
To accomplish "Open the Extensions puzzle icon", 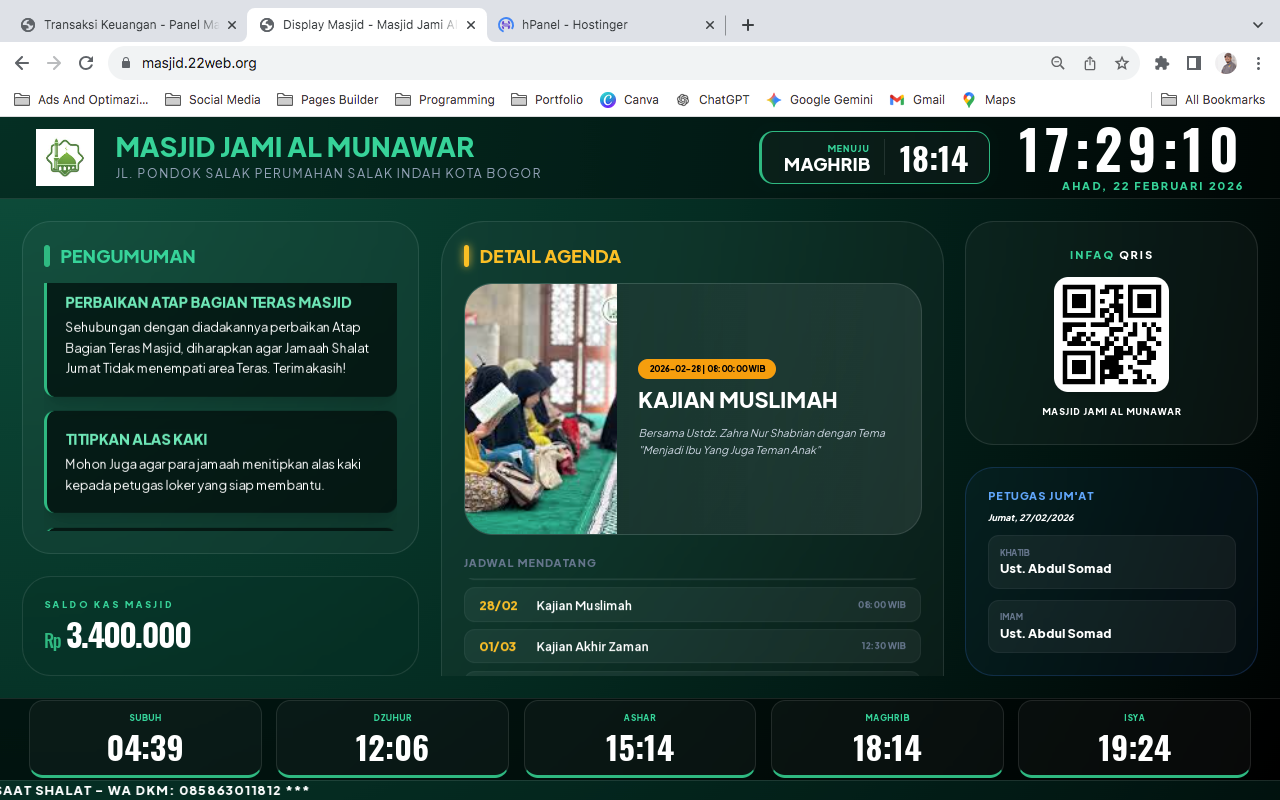I will pyautogui.click(x=1161, y=63).
